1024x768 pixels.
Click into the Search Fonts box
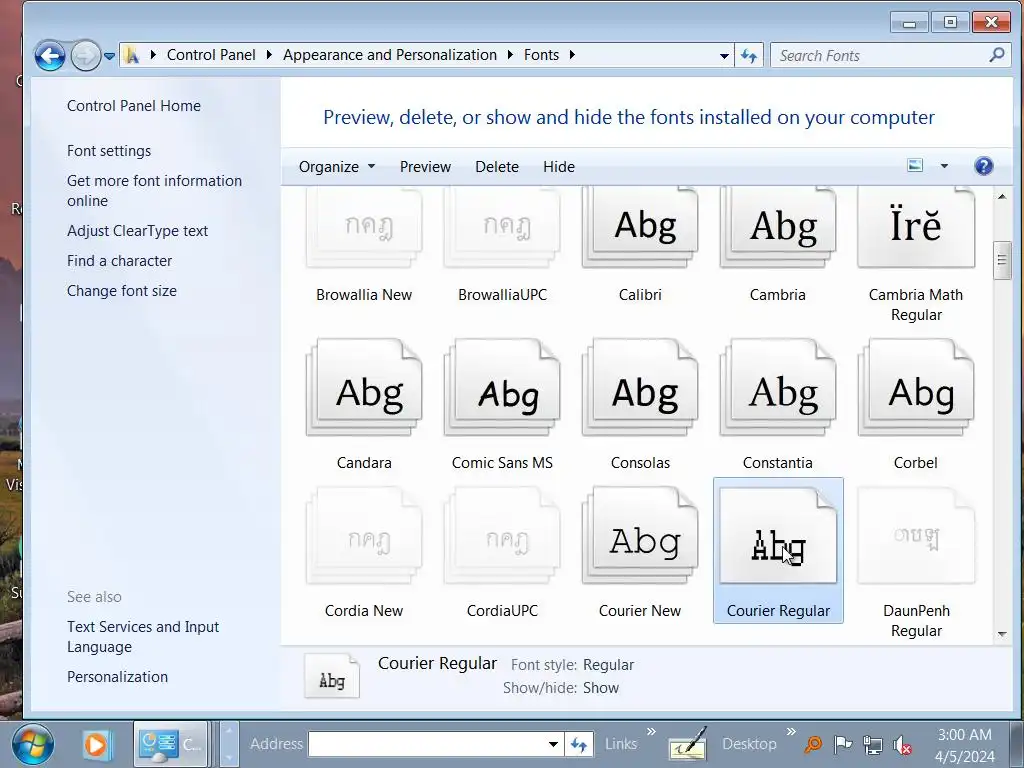[x=882, y=56]
